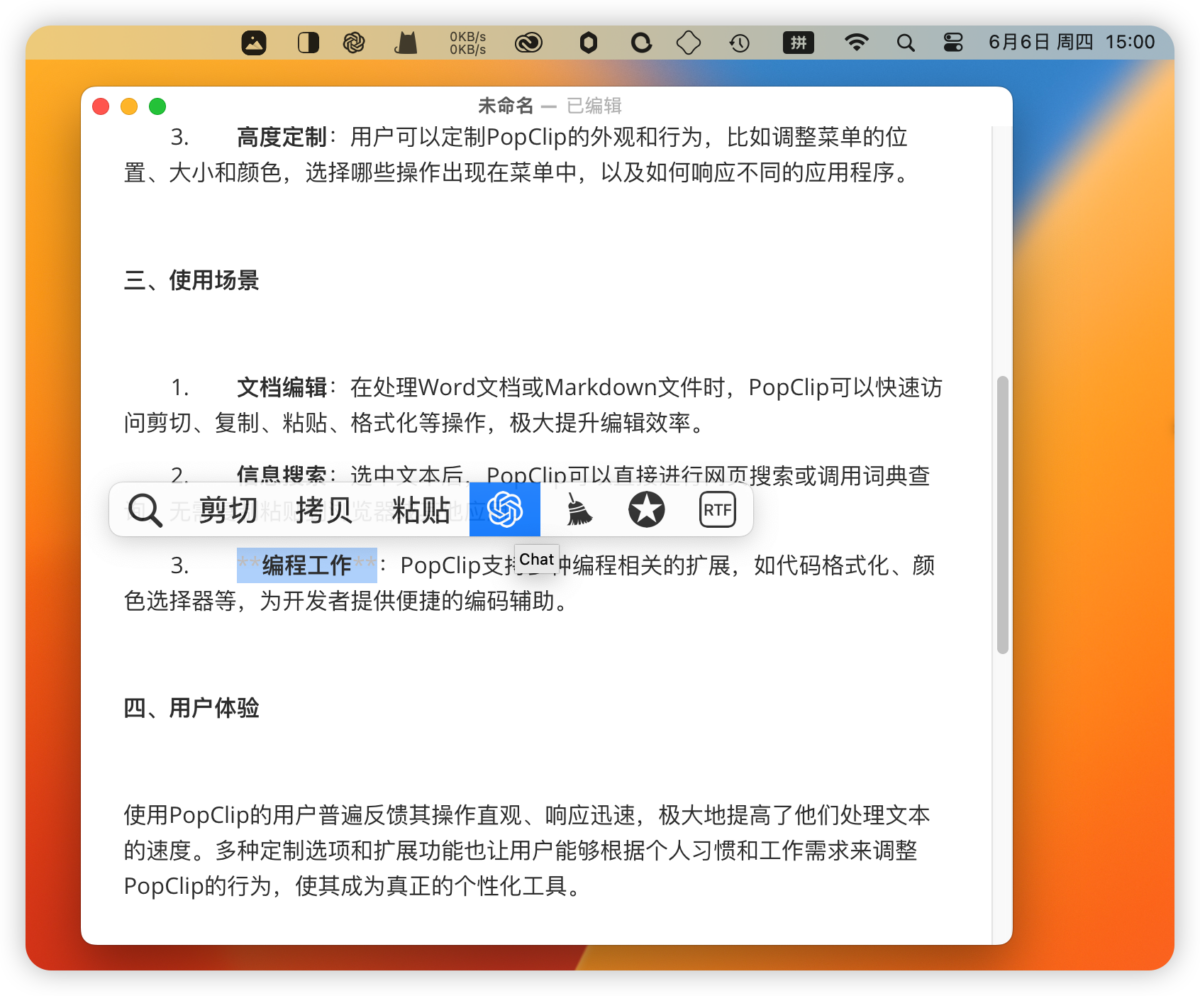The height and width of the screenshot is (996, 1200).
Task: Click the cat icon in the menu bar
Action: point(405,43)
